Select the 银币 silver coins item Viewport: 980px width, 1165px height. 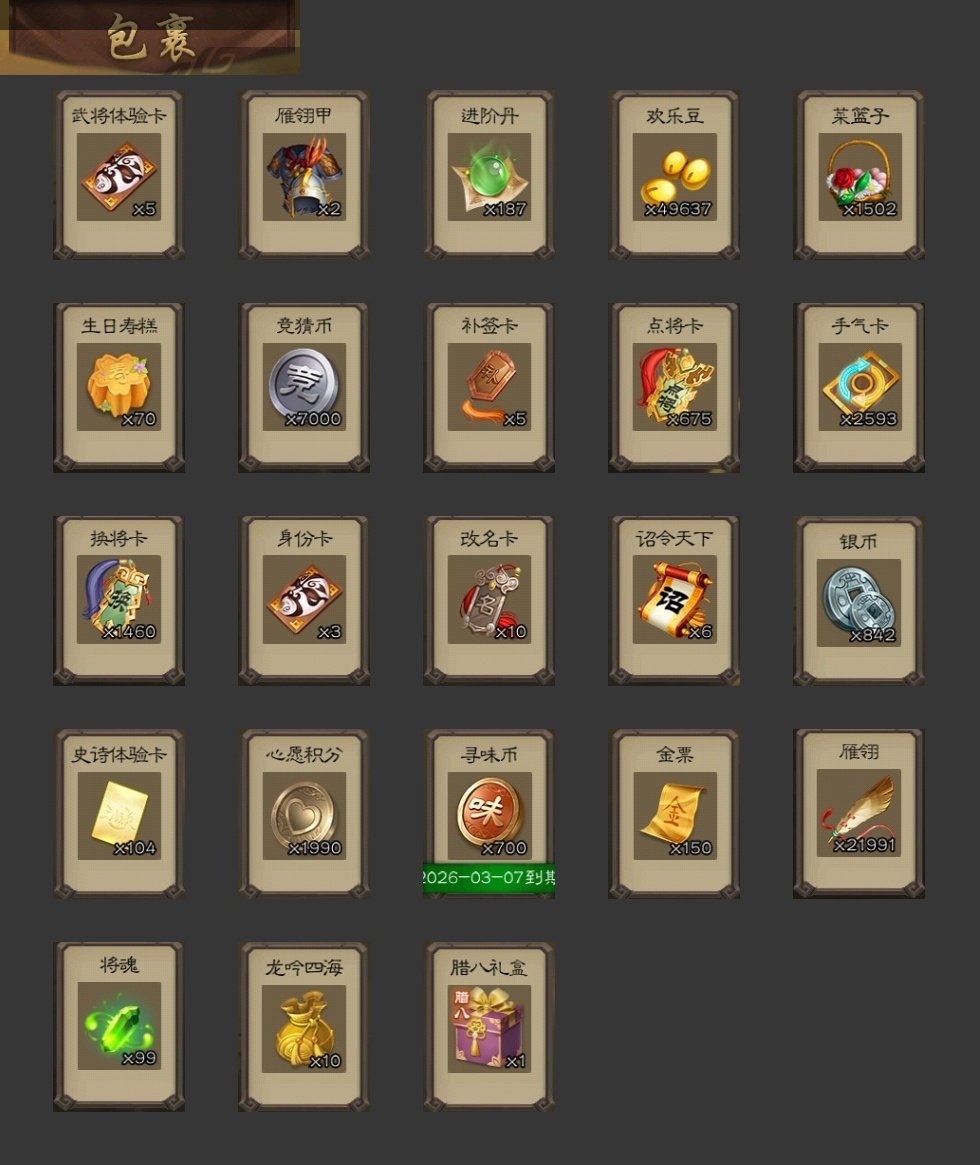pyautogui.click(x=859, y=600)
